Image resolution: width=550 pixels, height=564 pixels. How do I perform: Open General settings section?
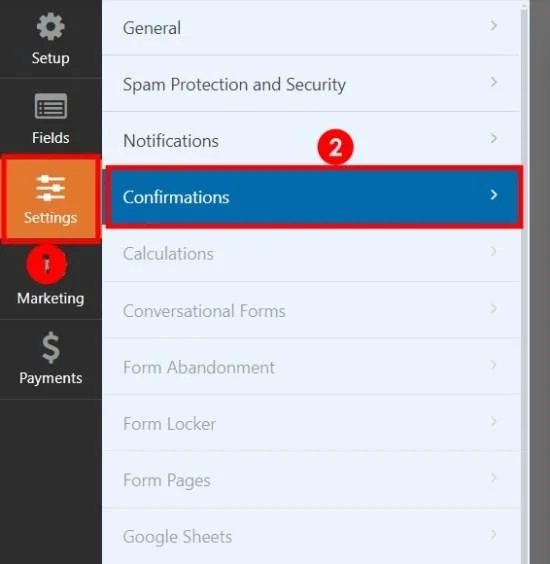click(311, 28)
